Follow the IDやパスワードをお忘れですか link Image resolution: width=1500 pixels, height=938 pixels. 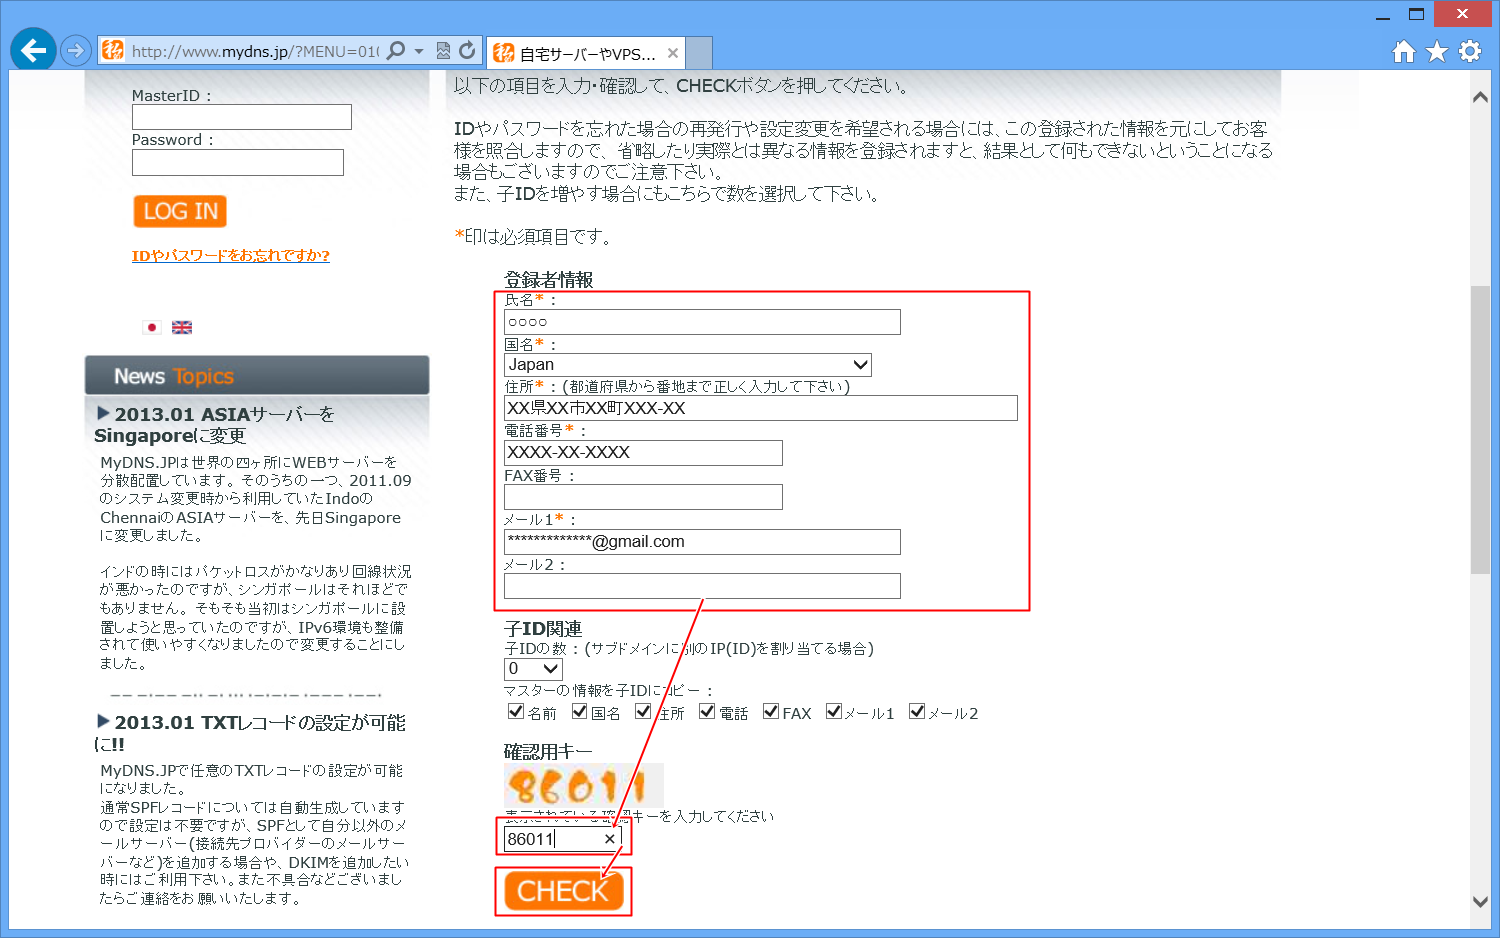pos(231,256)
